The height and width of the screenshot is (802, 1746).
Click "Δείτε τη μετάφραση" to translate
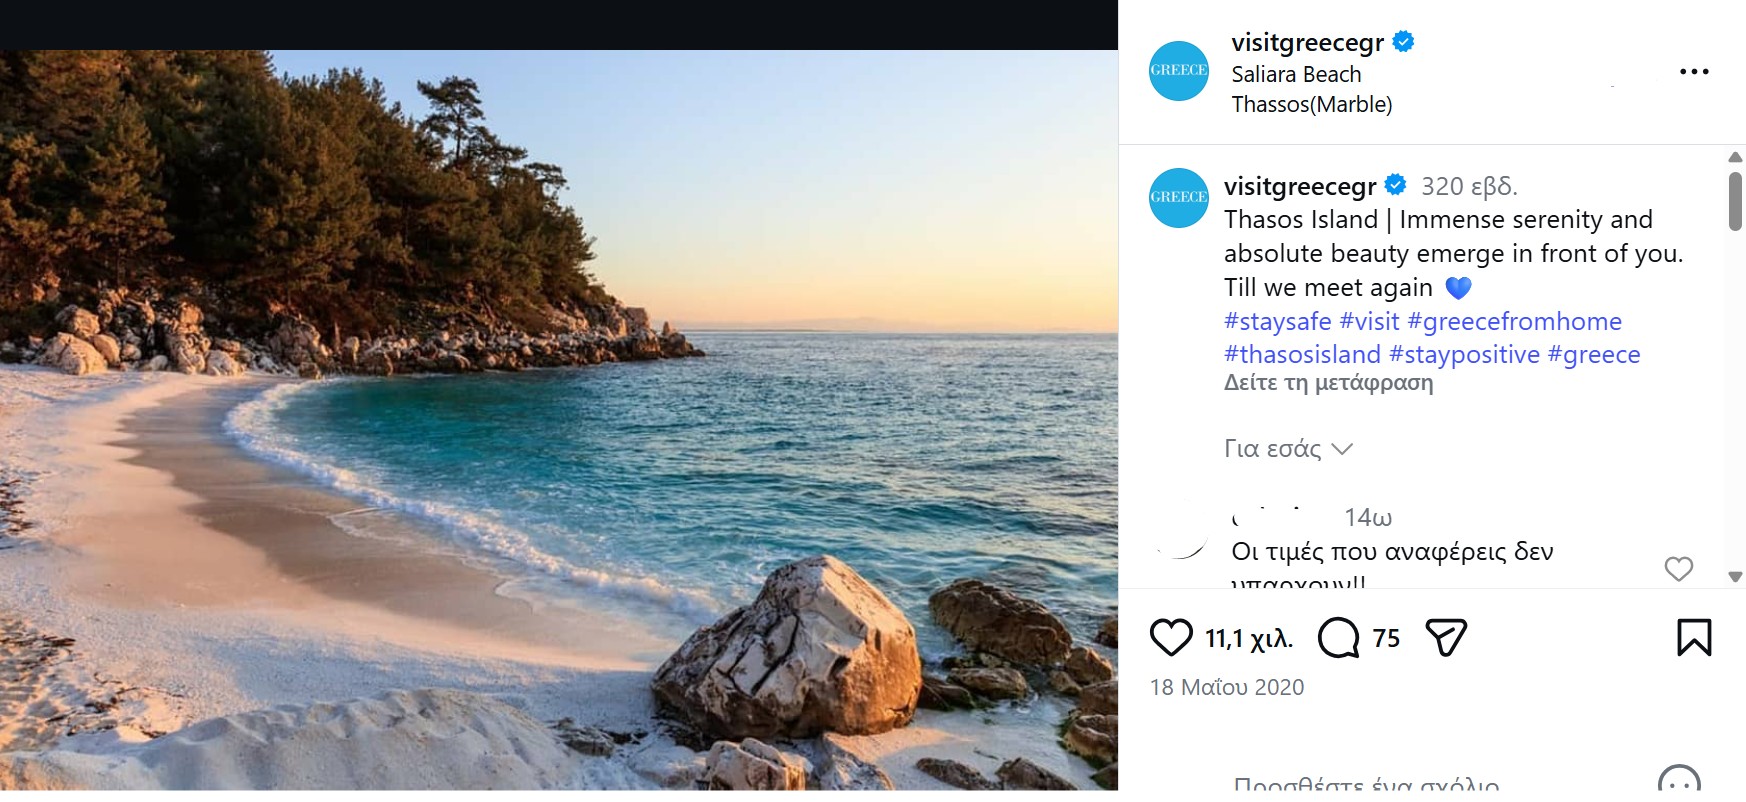(1328, 383)
